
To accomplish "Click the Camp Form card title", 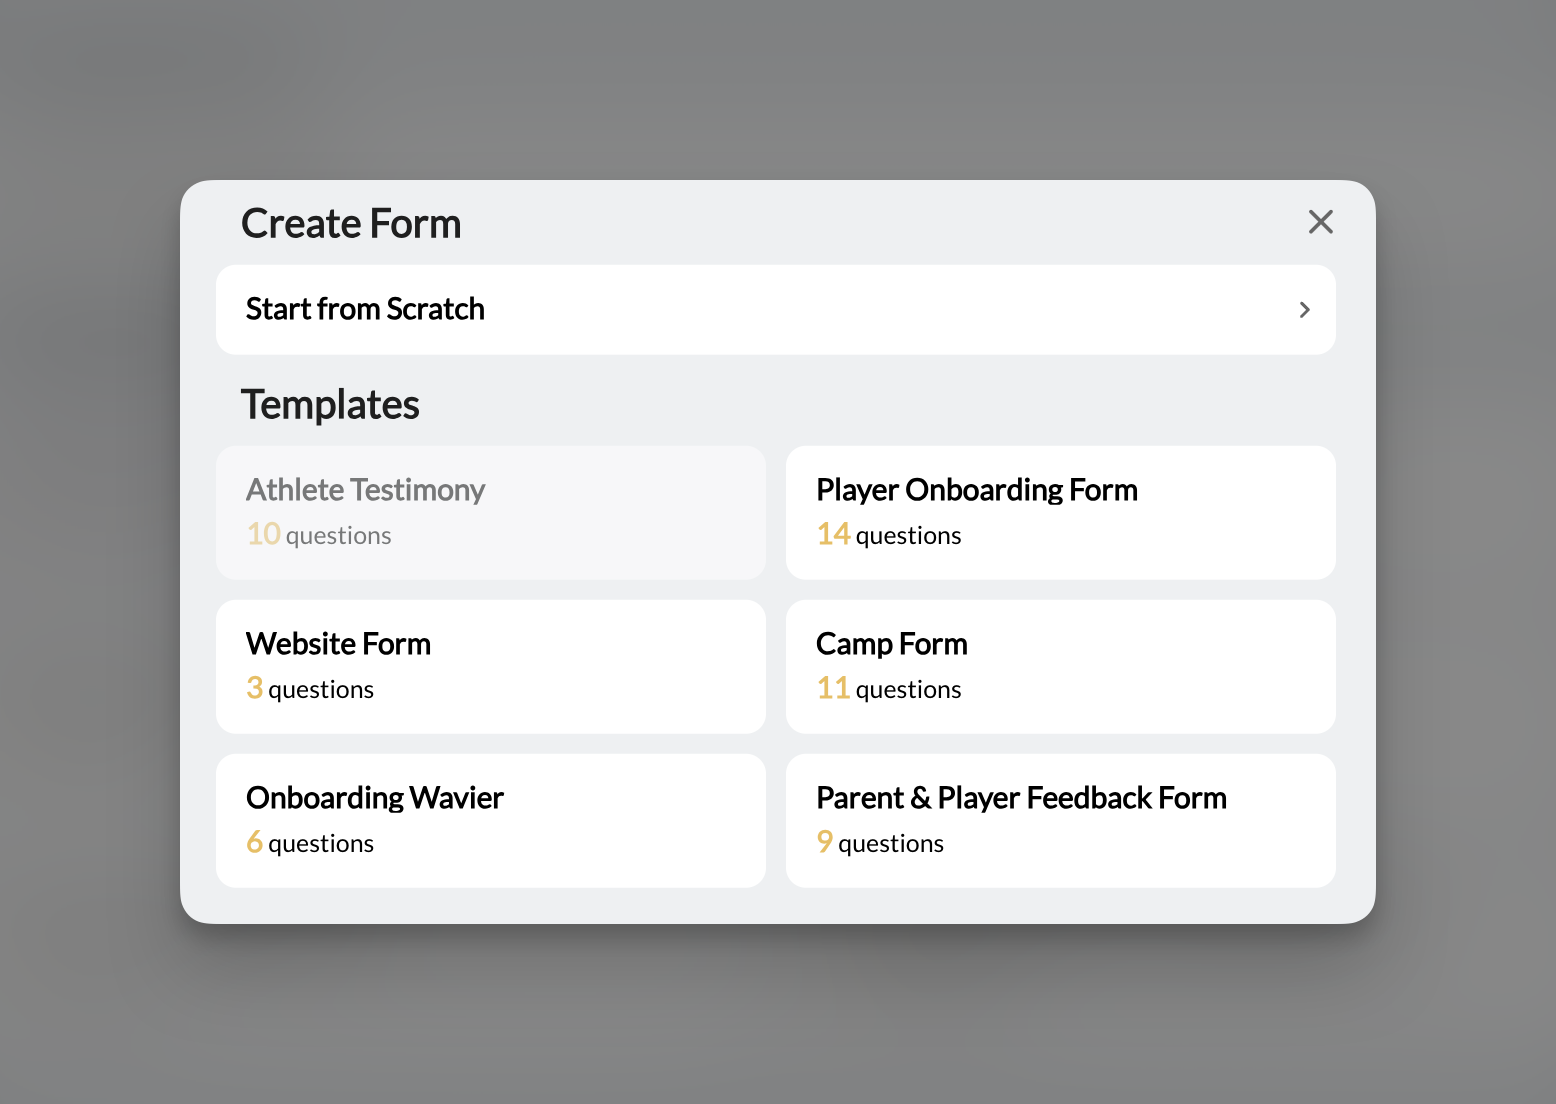I will pos(891,643).
